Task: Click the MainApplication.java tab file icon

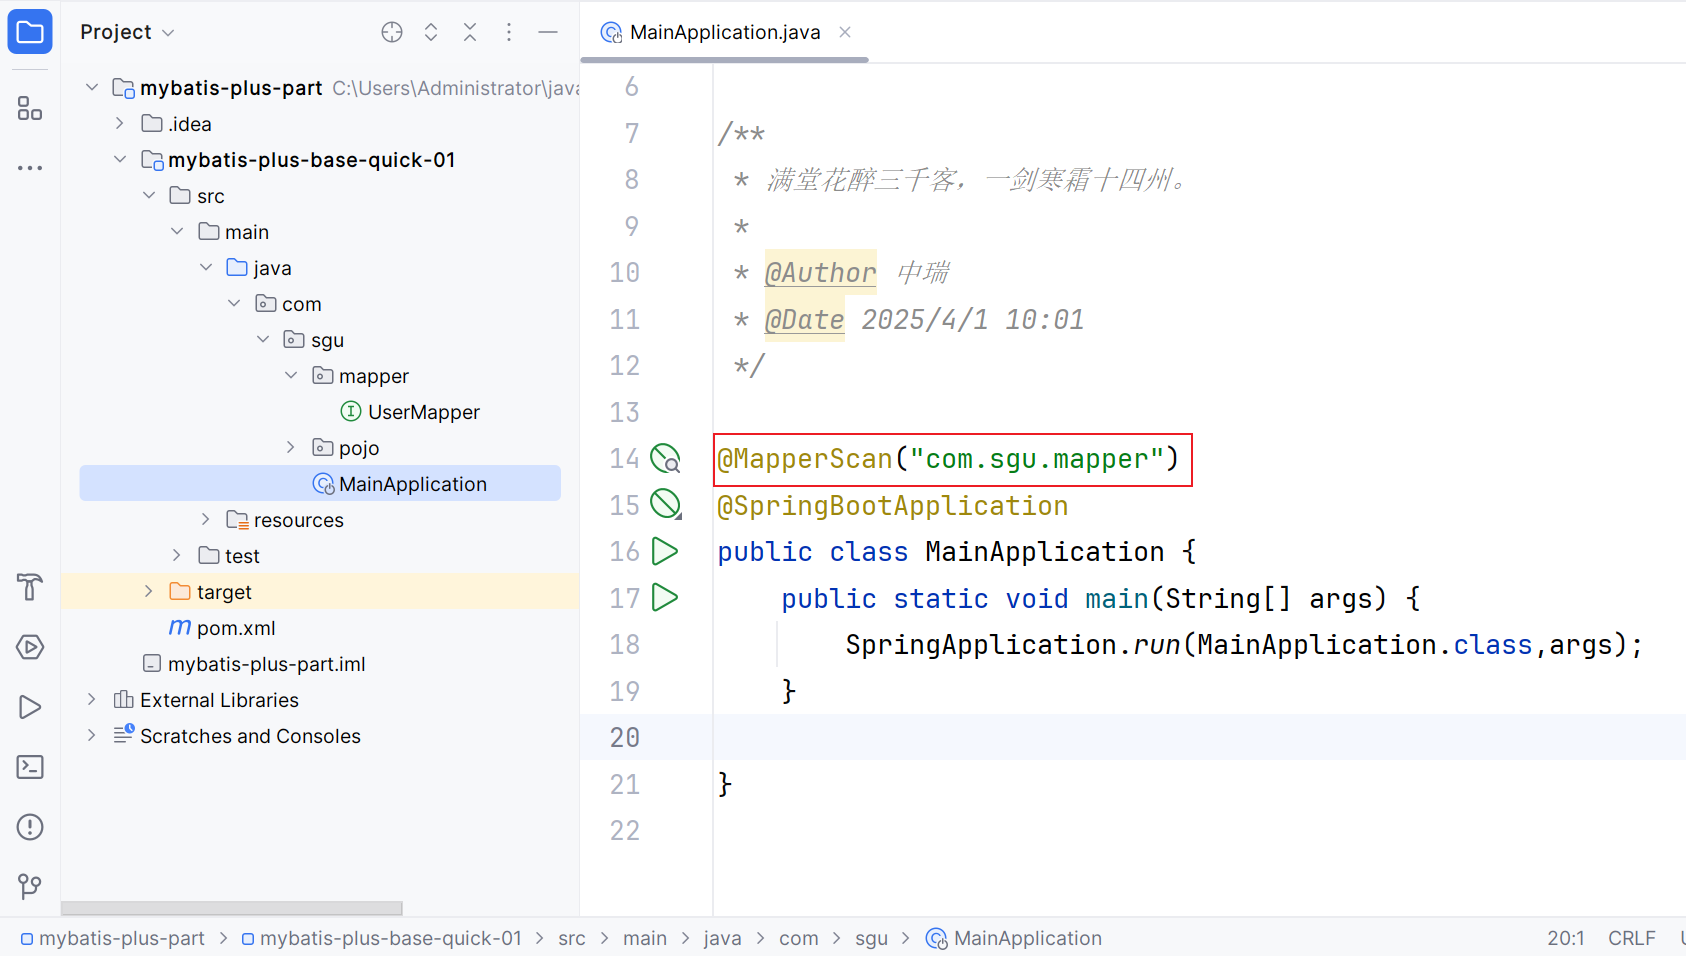Action: tap(611, 33)
